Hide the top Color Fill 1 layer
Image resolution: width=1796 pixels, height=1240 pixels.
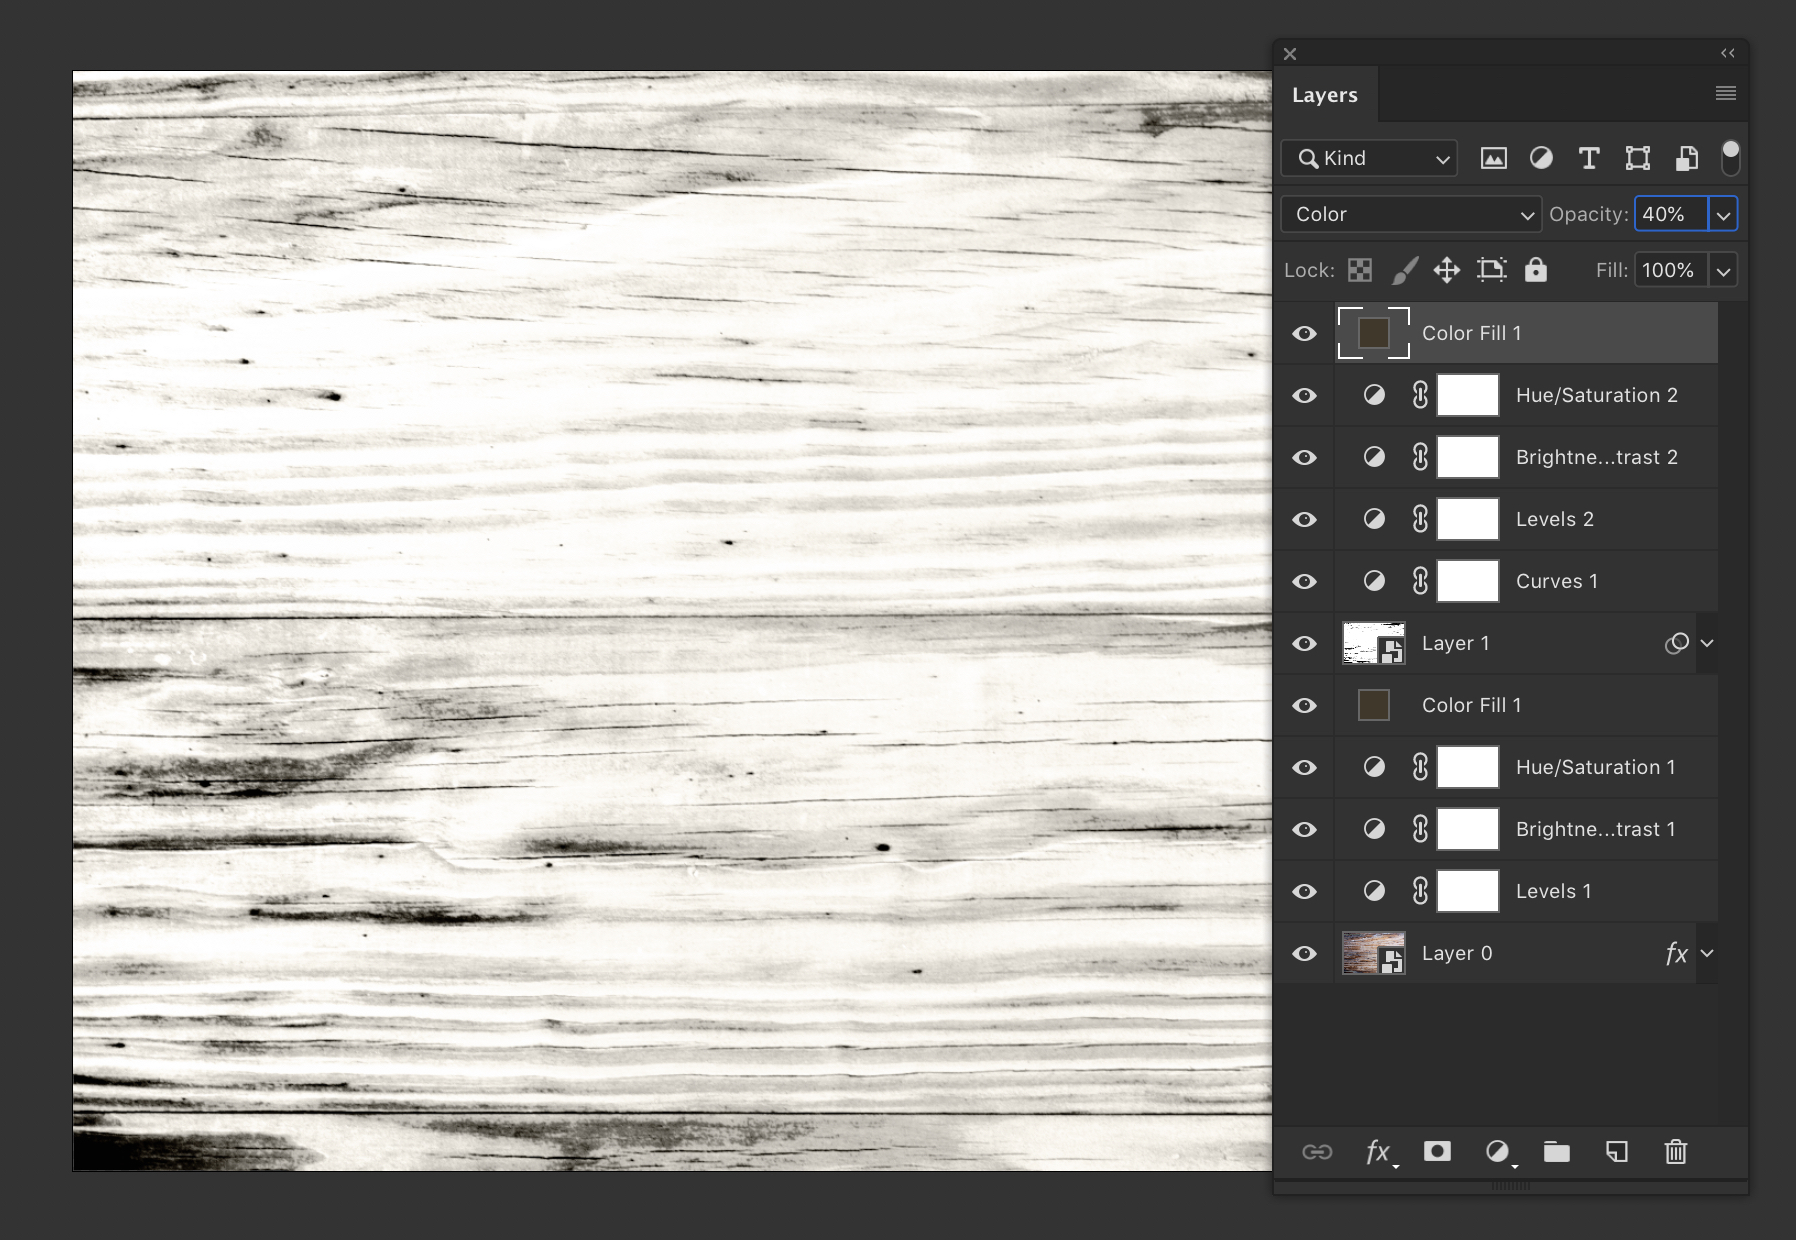1304,333
